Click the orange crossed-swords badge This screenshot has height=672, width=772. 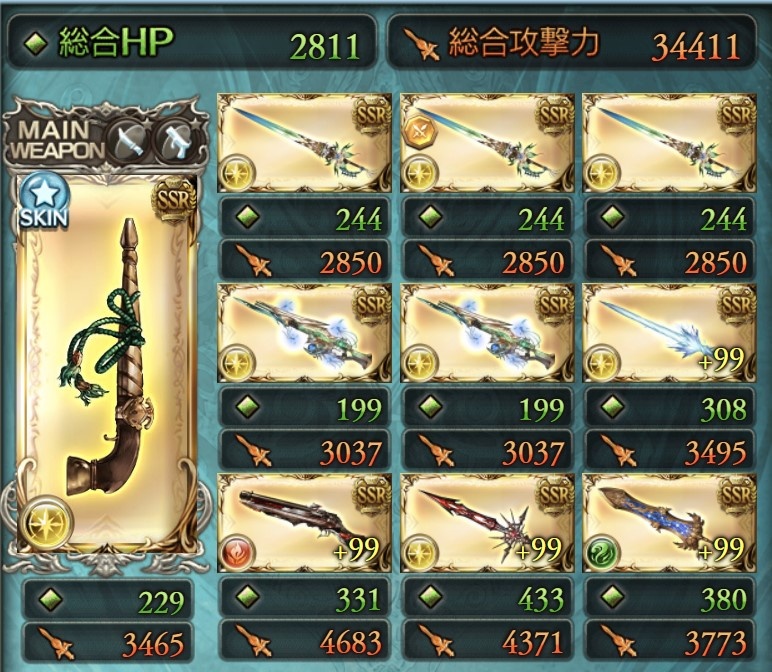(x=420, y=132)
